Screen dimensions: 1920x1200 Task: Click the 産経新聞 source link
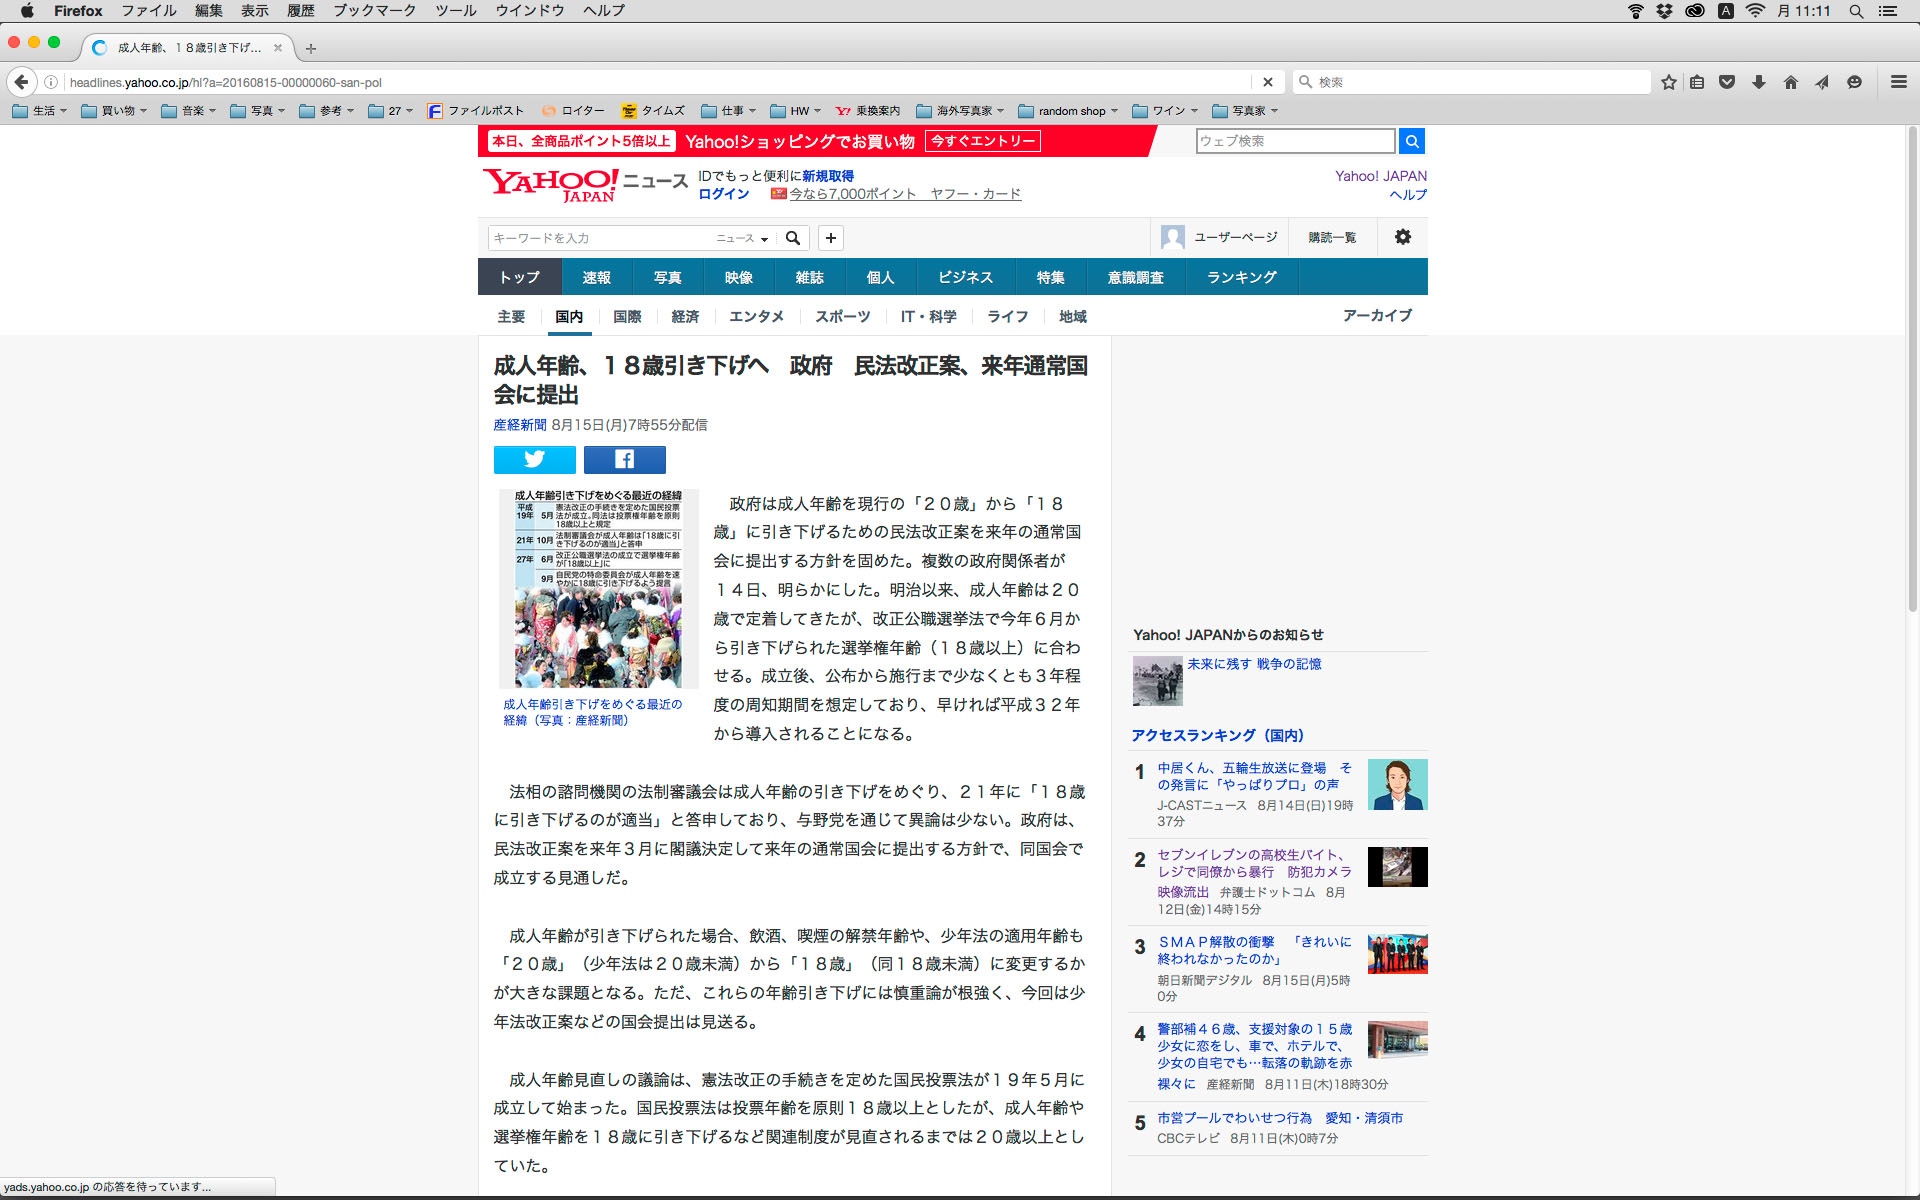(519, 425)
